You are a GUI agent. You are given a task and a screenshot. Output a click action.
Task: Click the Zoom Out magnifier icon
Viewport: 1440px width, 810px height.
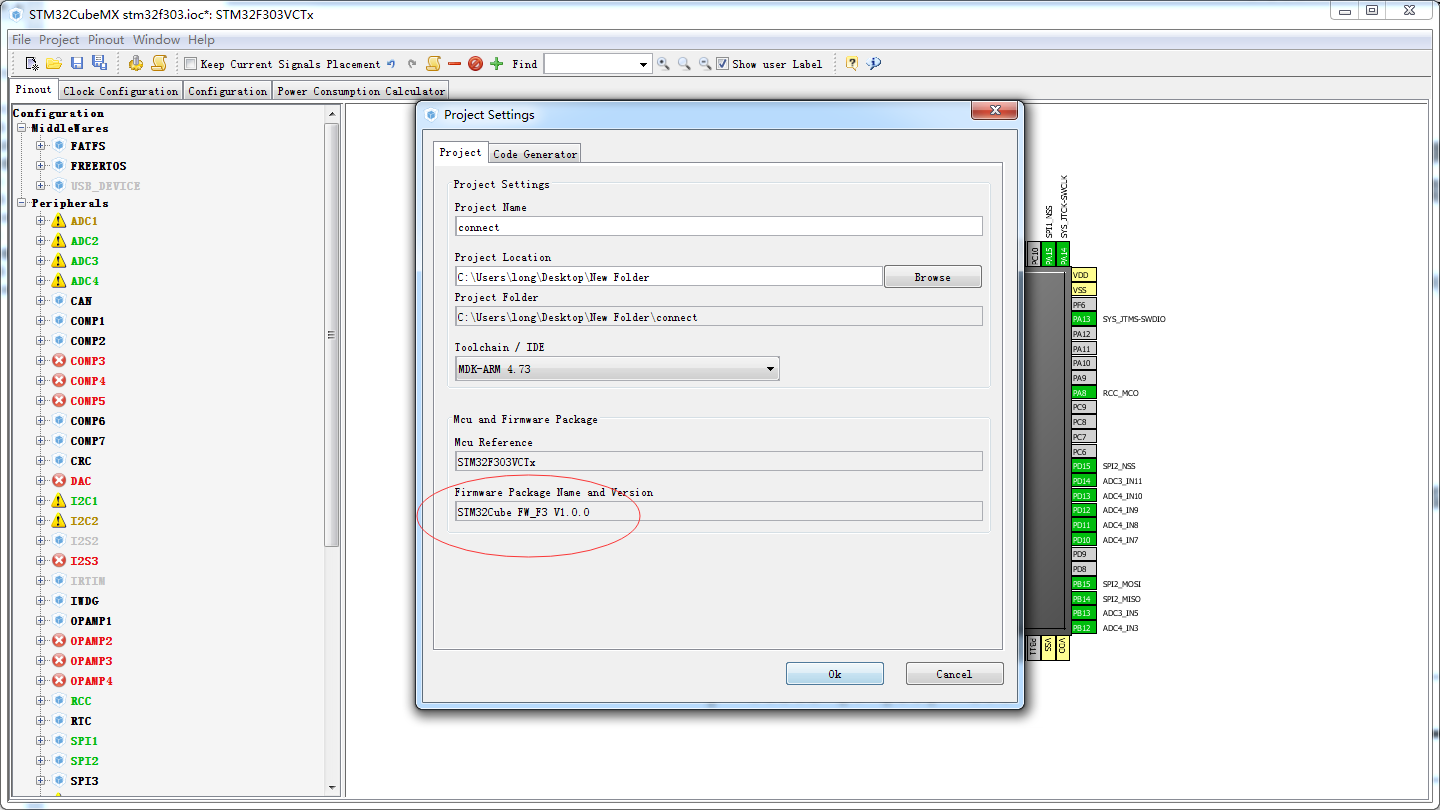[x=705, y=64]
